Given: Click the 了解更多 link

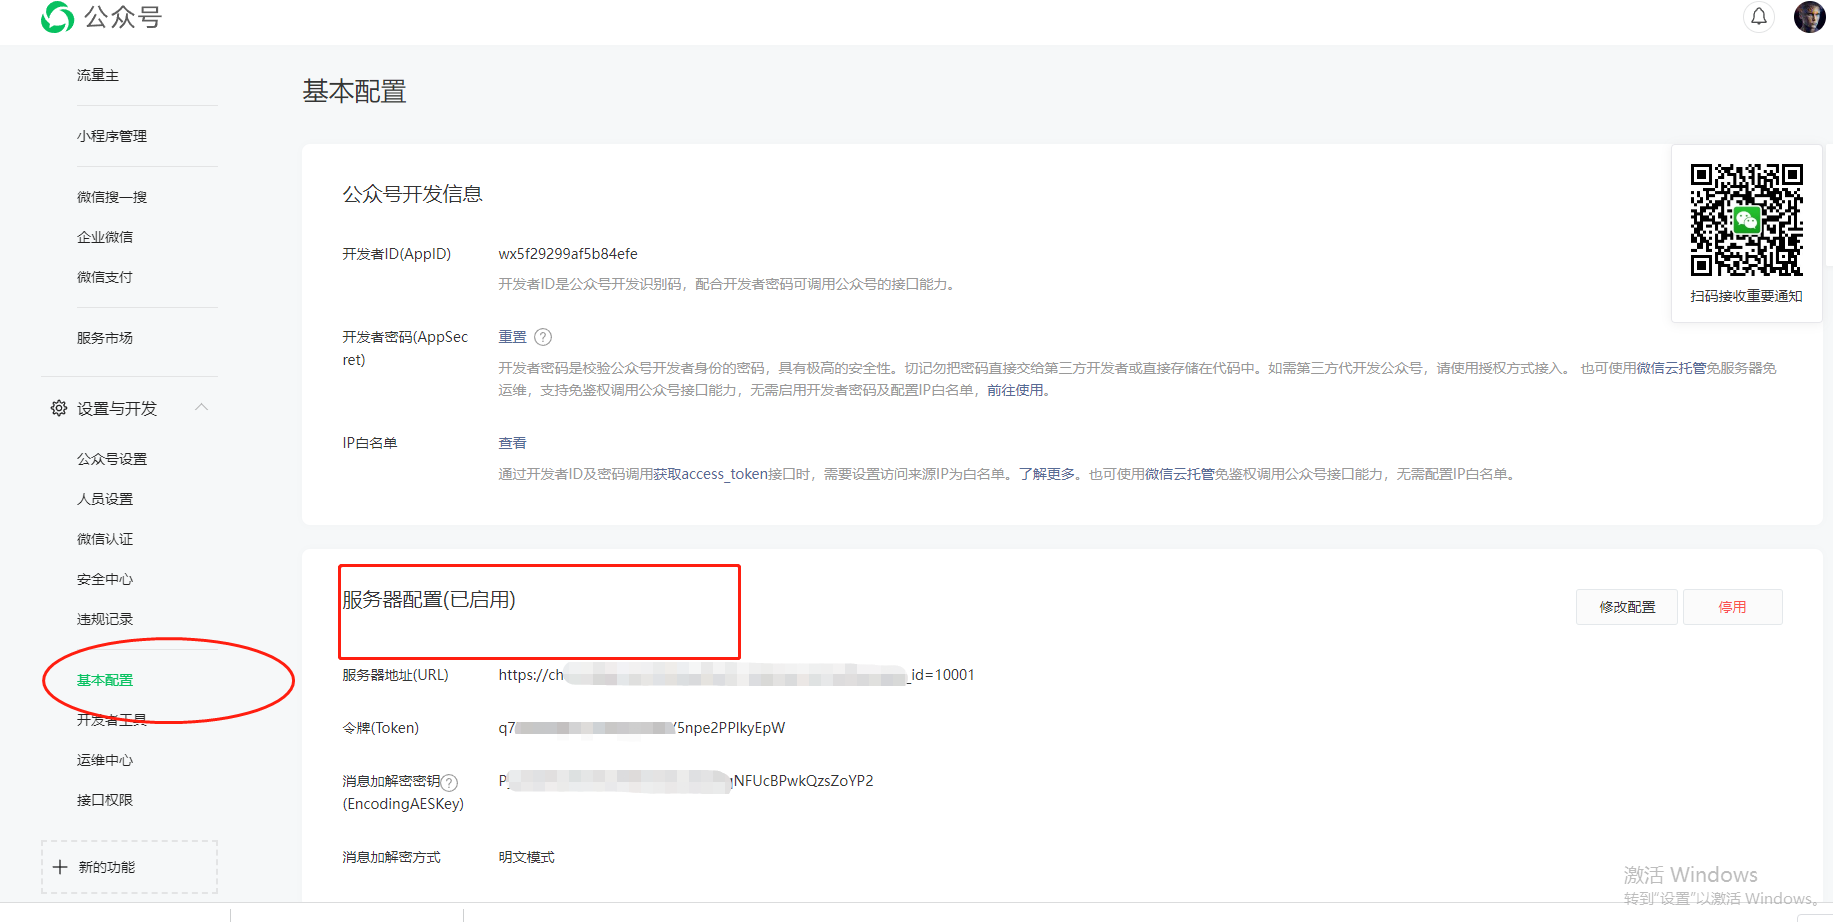Looking at the screenshot, I should (1047, 474).
